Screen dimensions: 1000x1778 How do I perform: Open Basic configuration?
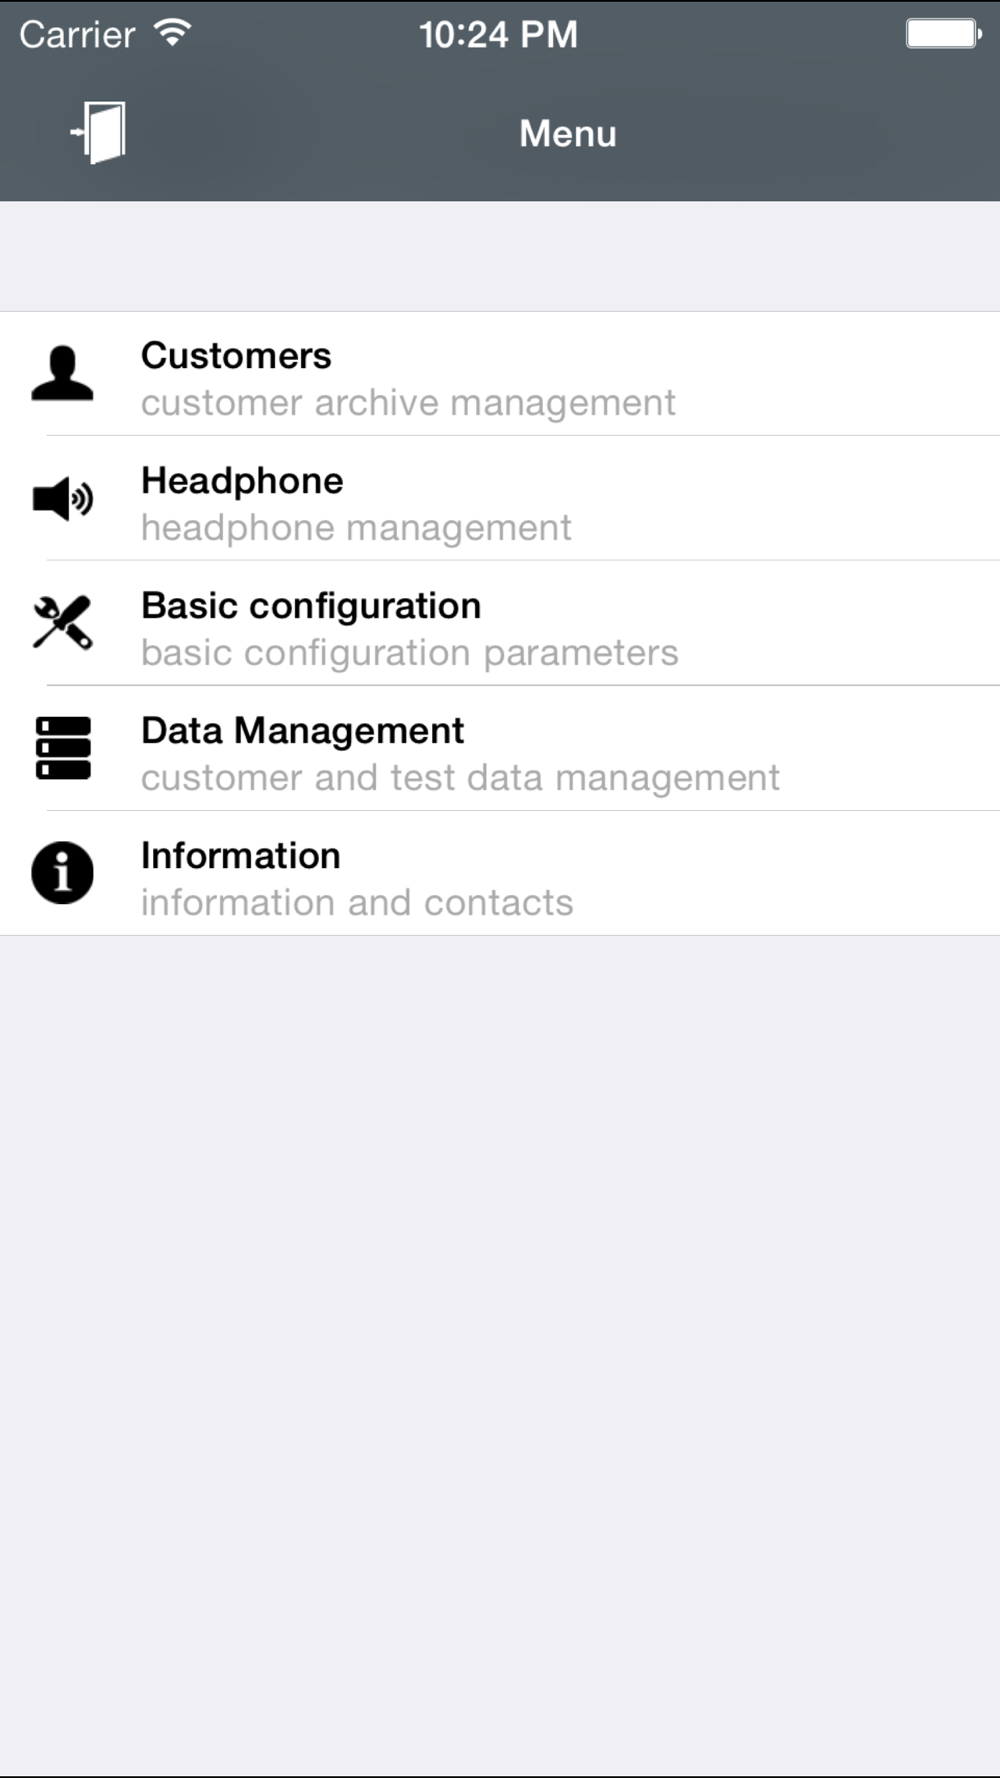point(500,624)
